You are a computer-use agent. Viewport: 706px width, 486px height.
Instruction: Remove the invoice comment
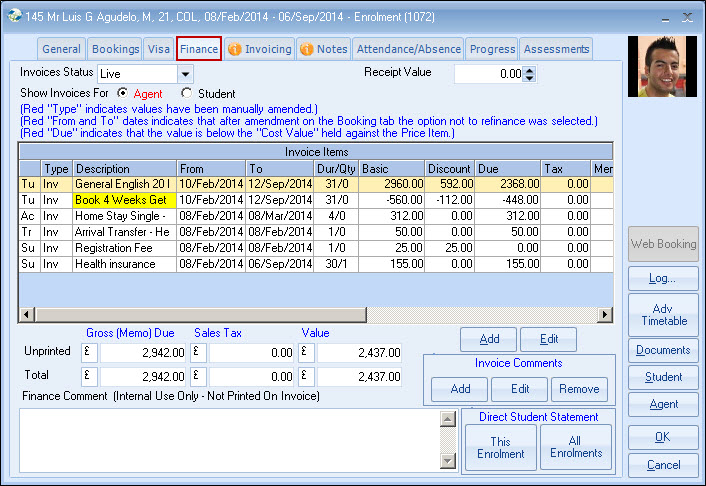click(579, 389)
